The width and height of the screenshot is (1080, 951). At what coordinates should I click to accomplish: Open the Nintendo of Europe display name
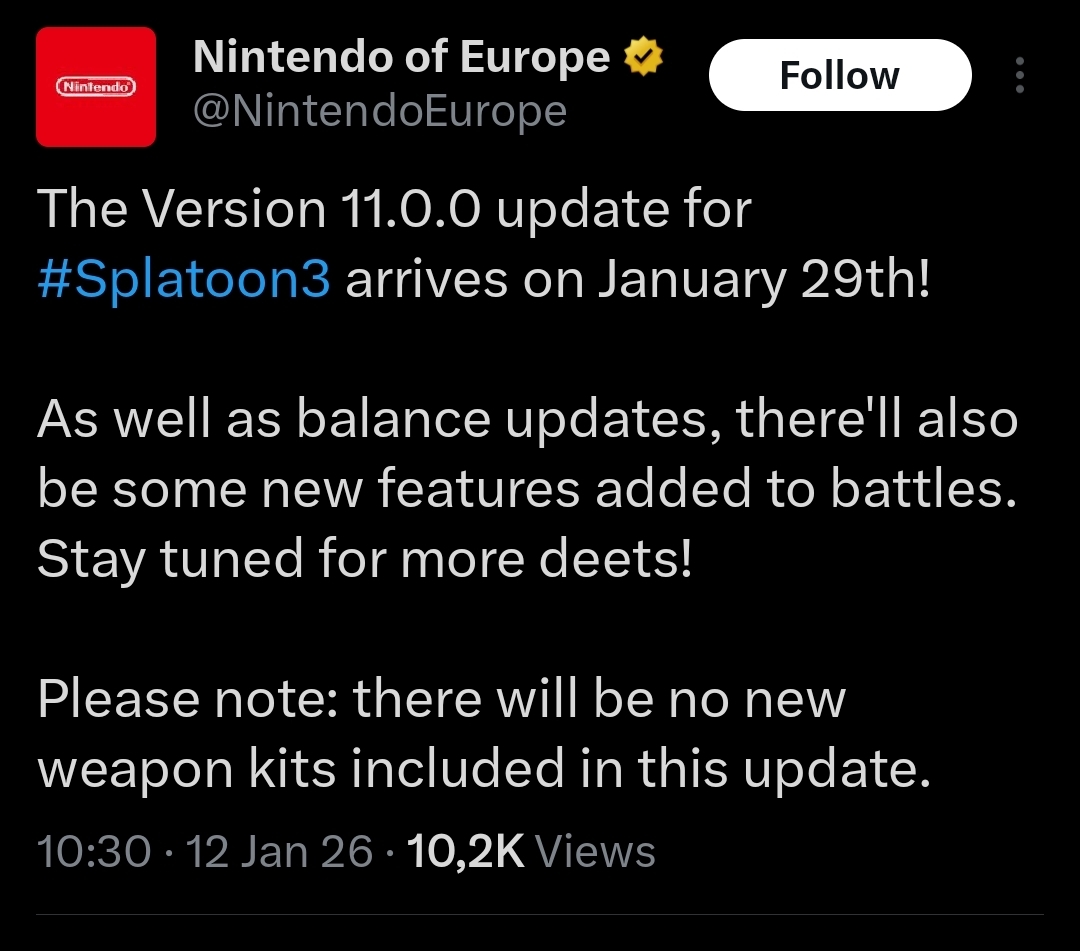(x=400, y=57)
